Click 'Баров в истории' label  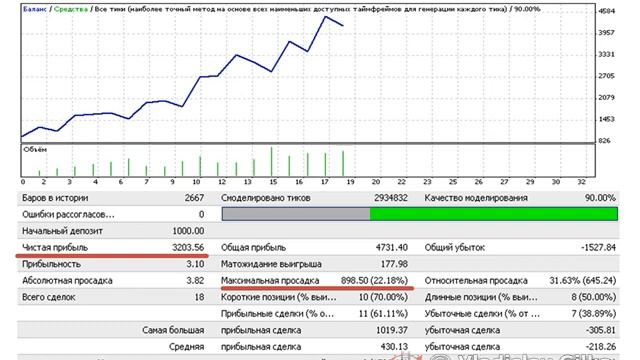55,198
